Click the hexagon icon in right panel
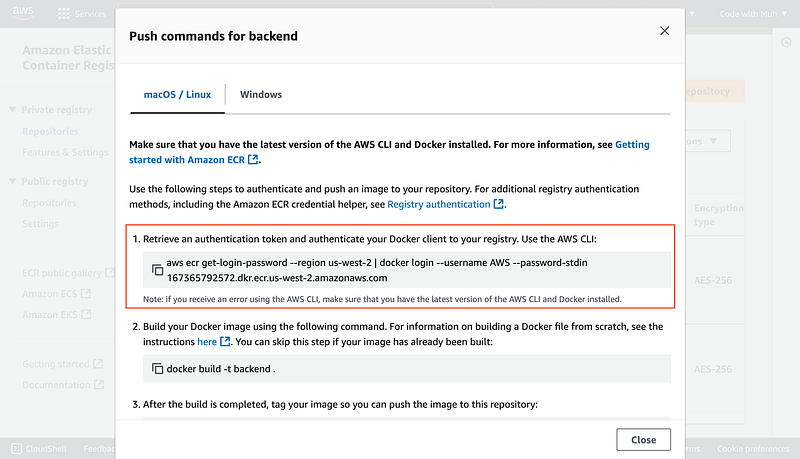Image resolution: width=800 pixels, height=459 pixels. 786,42
